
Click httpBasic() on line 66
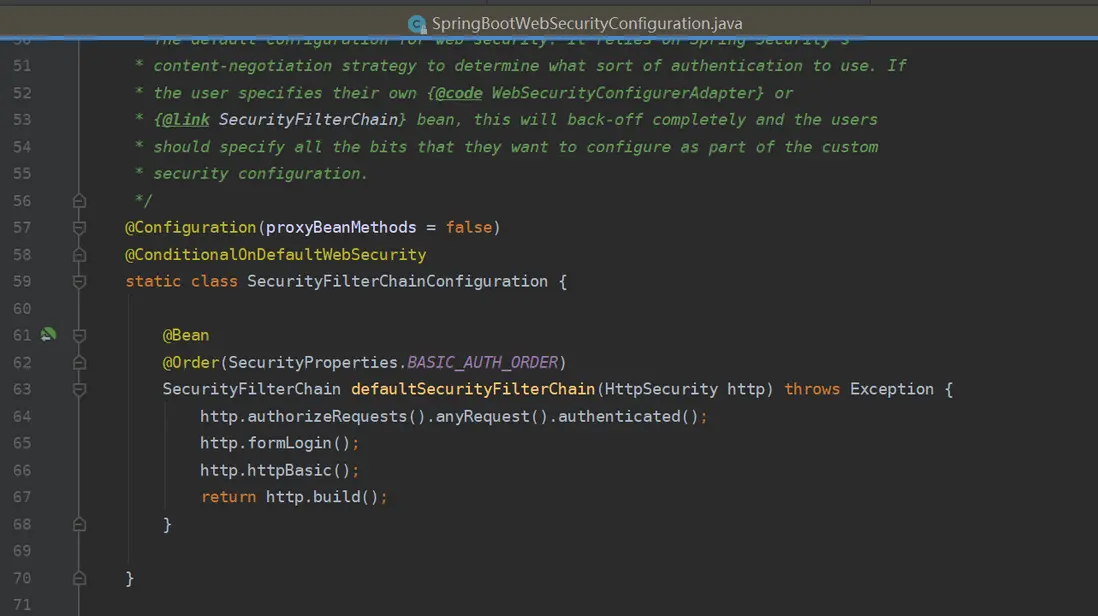pos(299,470)
